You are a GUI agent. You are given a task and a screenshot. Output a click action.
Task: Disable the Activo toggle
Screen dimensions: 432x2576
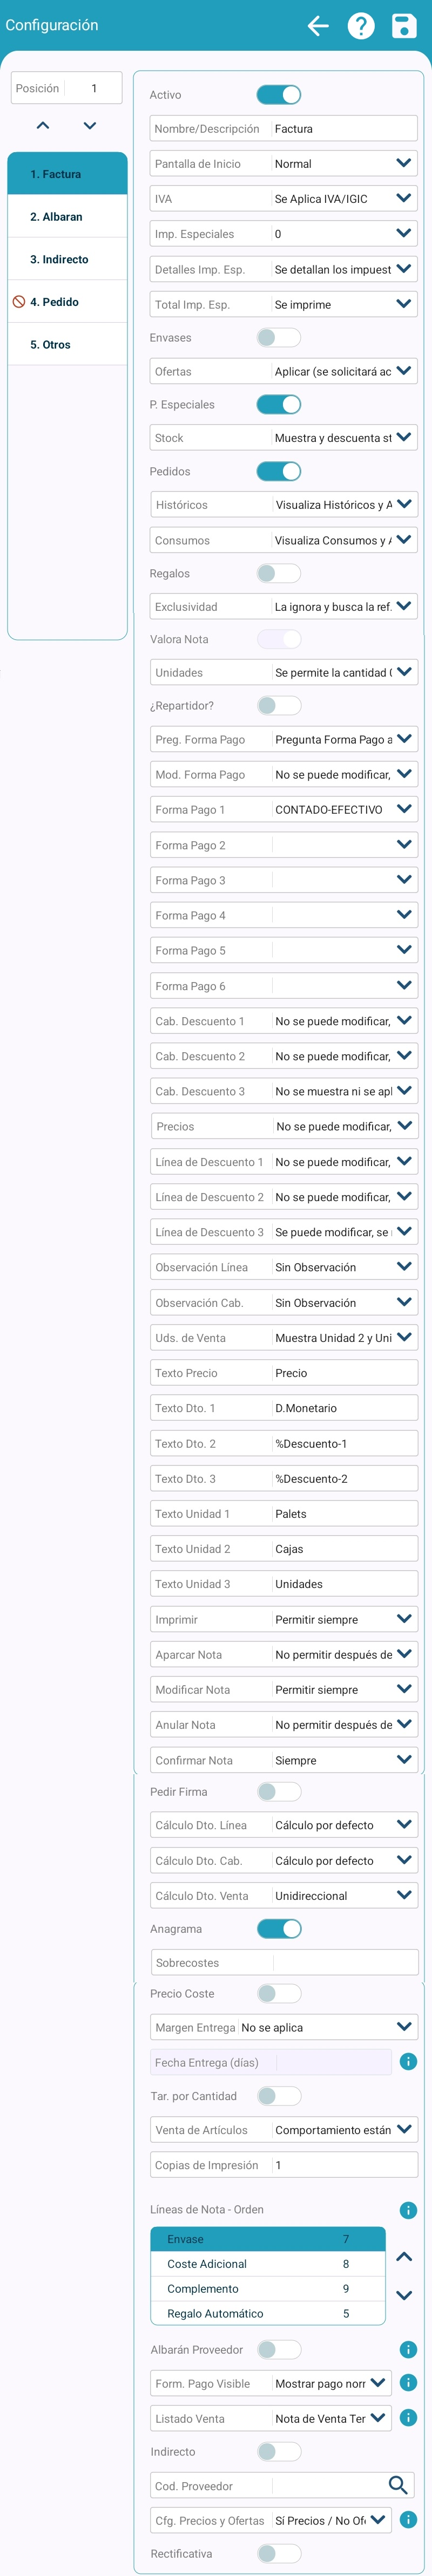(x=278, y=95)
